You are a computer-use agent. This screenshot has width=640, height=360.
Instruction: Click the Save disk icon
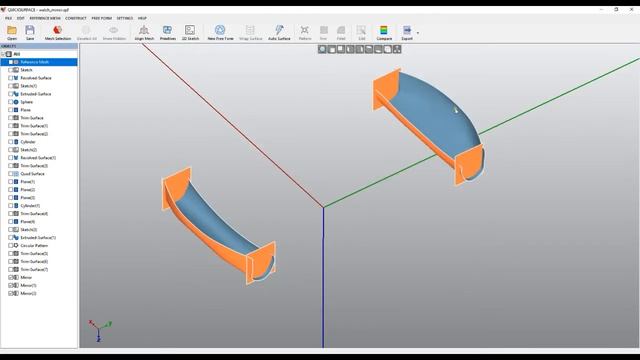coord(30,32)
